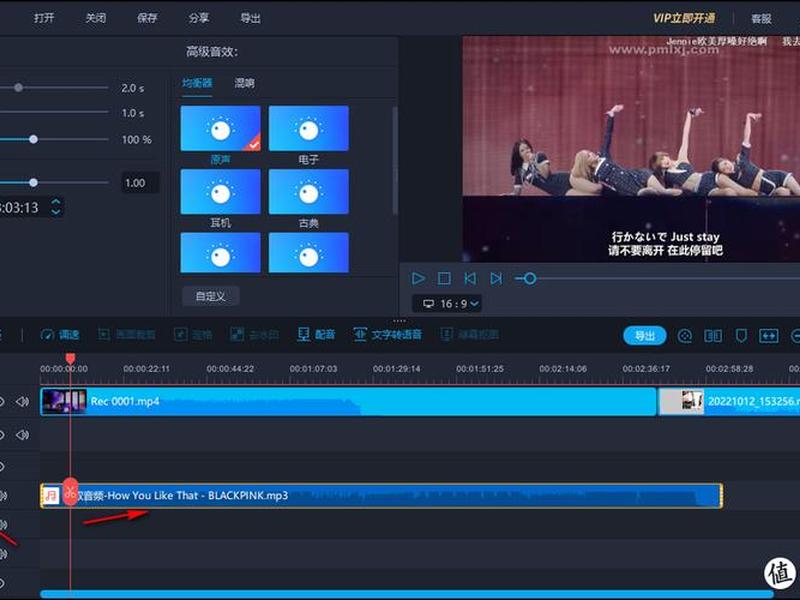Open the 16:9 aspect ratio dropdown
The height and width of the screenshot is (600, 800).
(x=447, y=304)
